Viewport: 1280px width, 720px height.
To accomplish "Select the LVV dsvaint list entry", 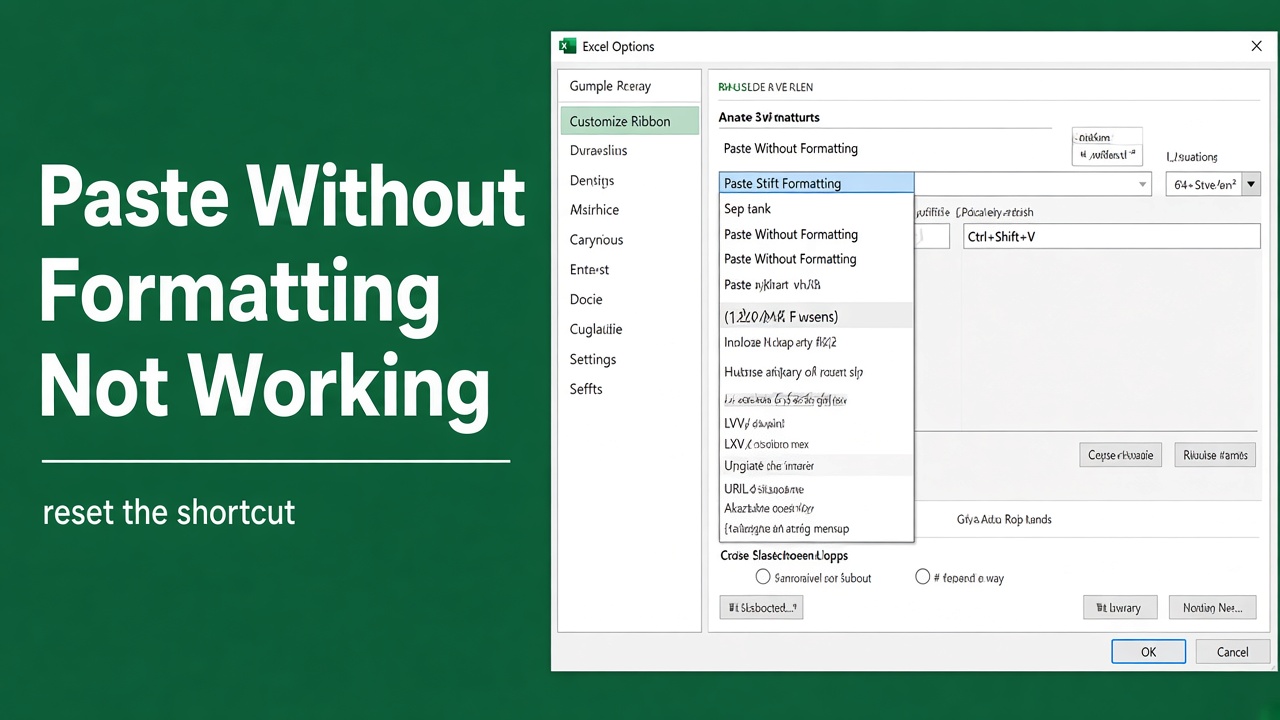I will [x=816, y=423].
